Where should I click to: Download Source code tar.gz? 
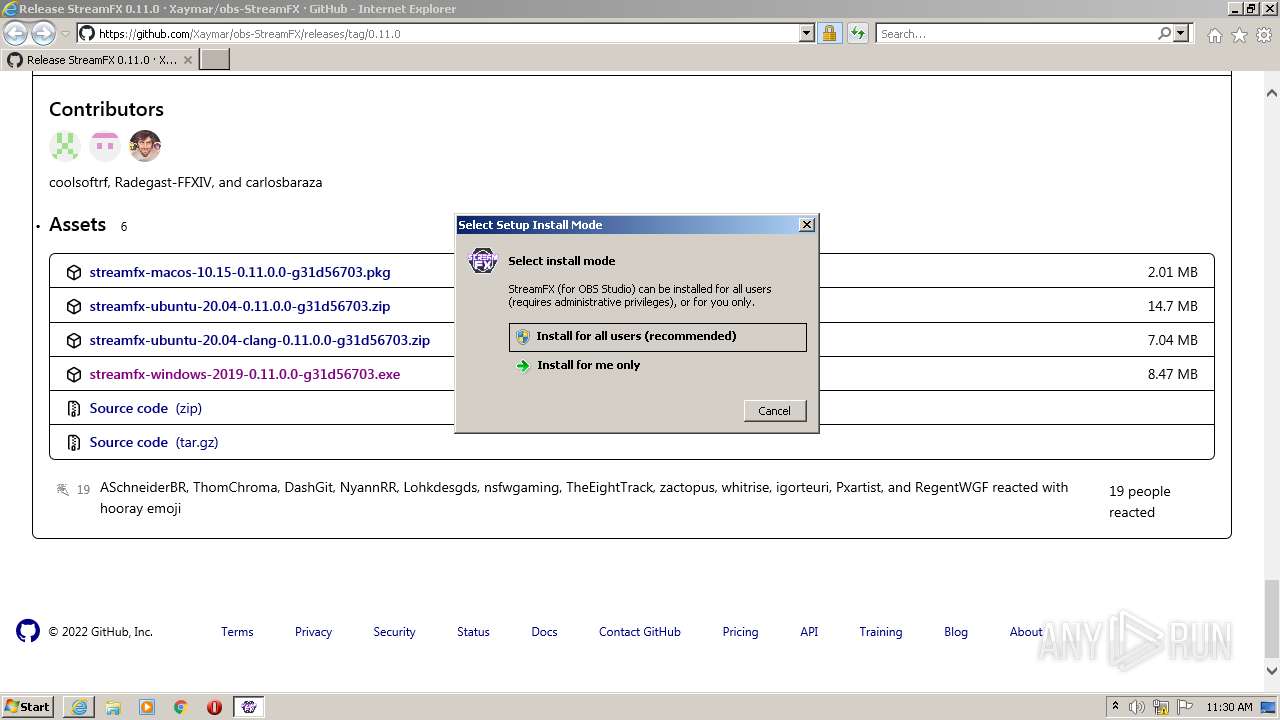click(x=154, y=442)
